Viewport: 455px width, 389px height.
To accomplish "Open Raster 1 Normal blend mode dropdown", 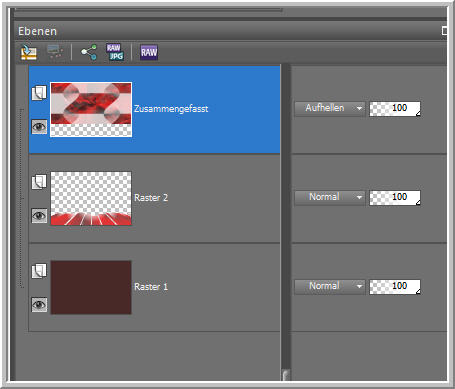I will click(x=330, y=286).
